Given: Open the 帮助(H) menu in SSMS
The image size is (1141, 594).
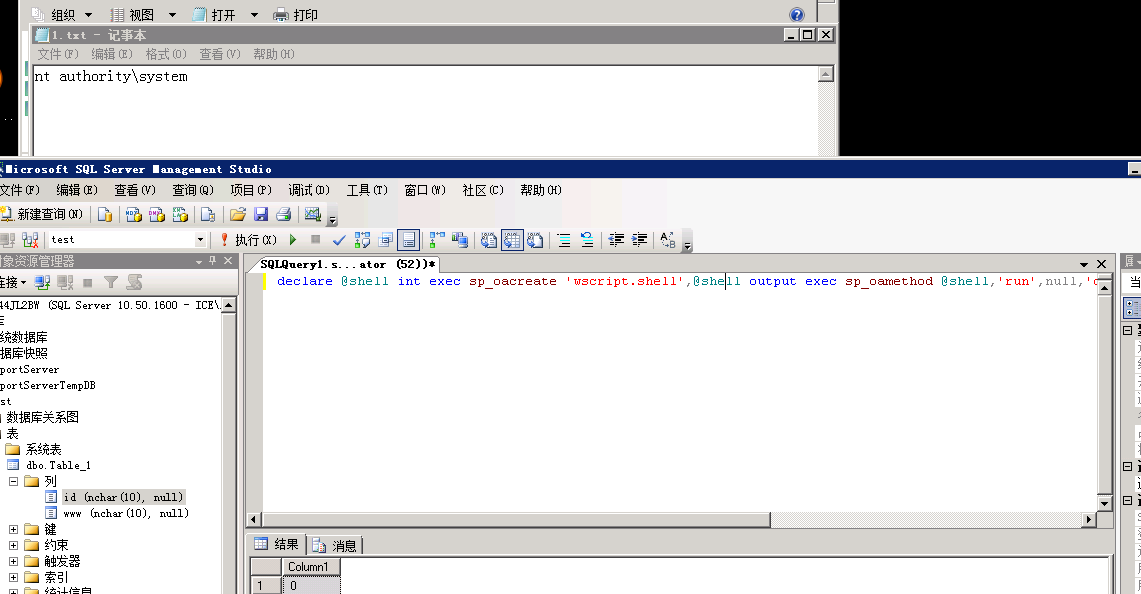Looking at the screenshot, I should tap(541, 190).
